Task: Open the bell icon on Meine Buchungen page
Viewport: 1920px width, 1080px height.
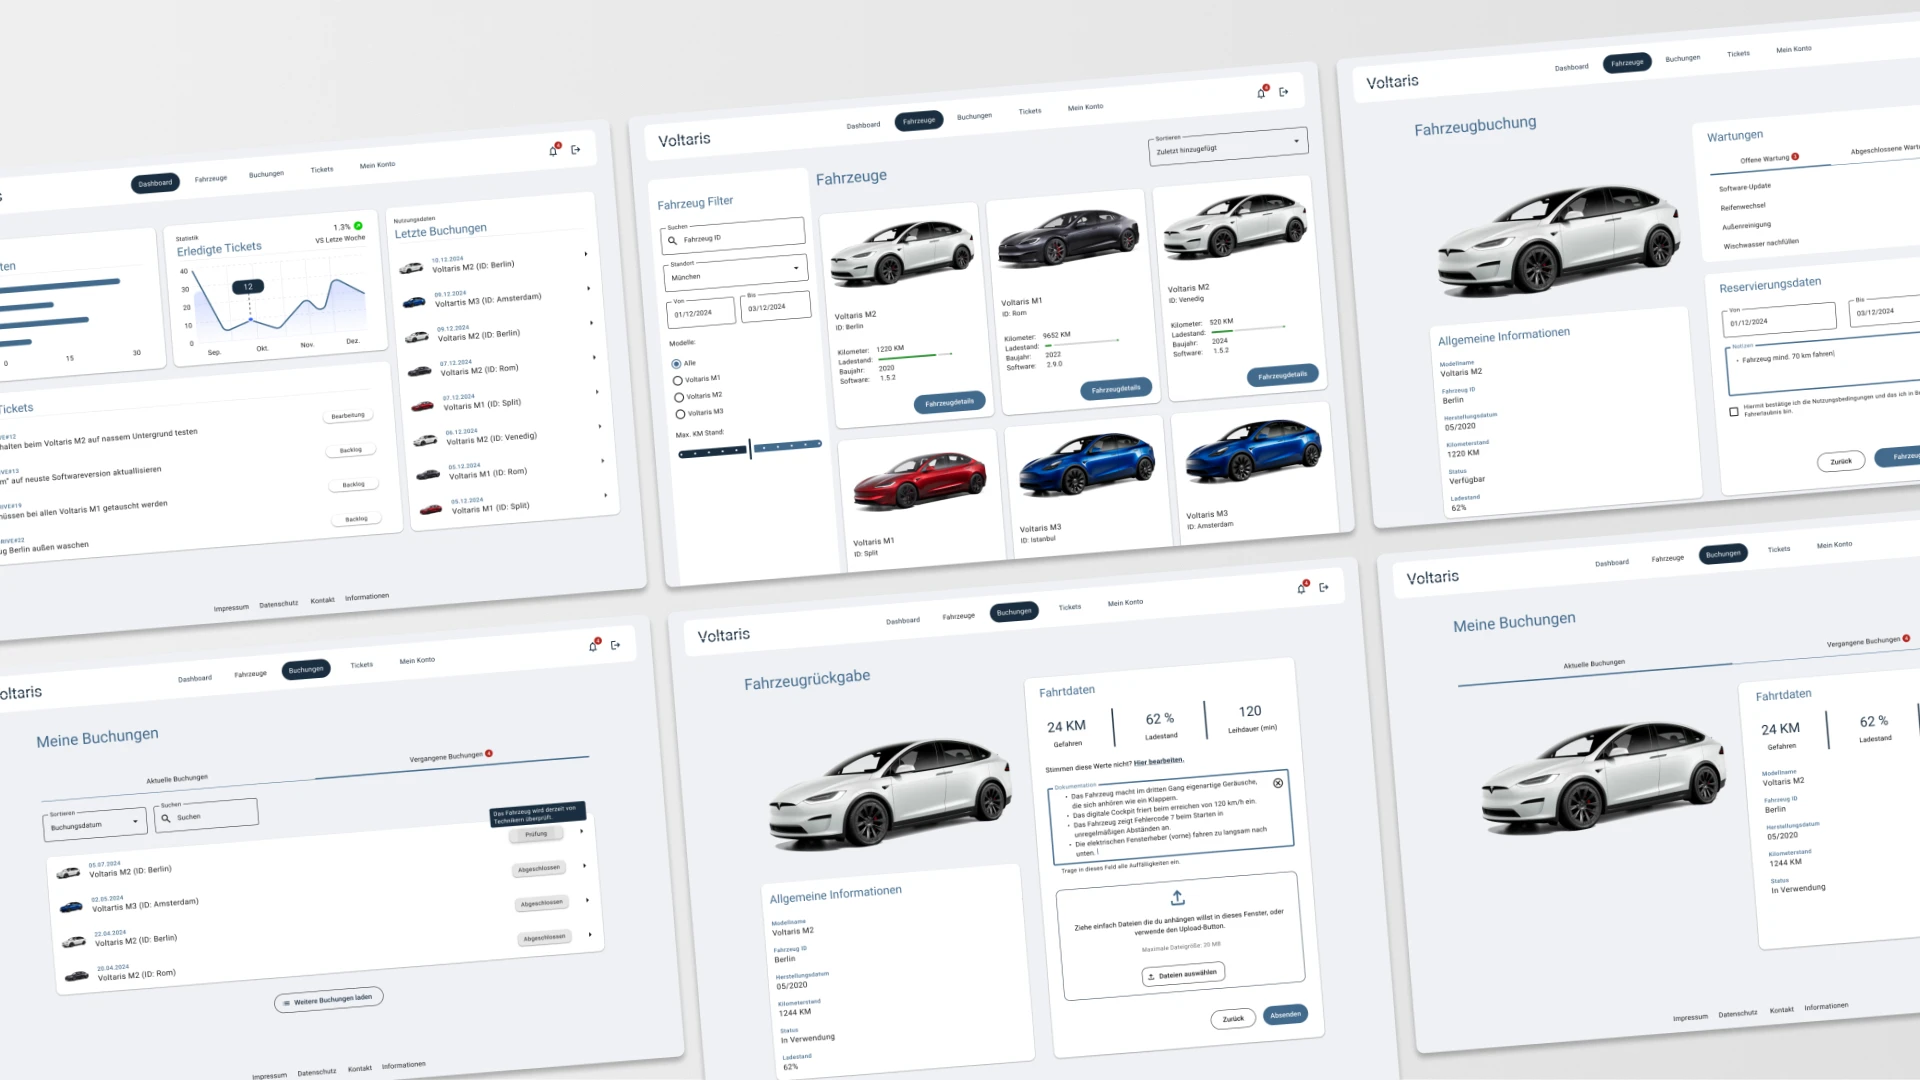Action: point(593,645)
